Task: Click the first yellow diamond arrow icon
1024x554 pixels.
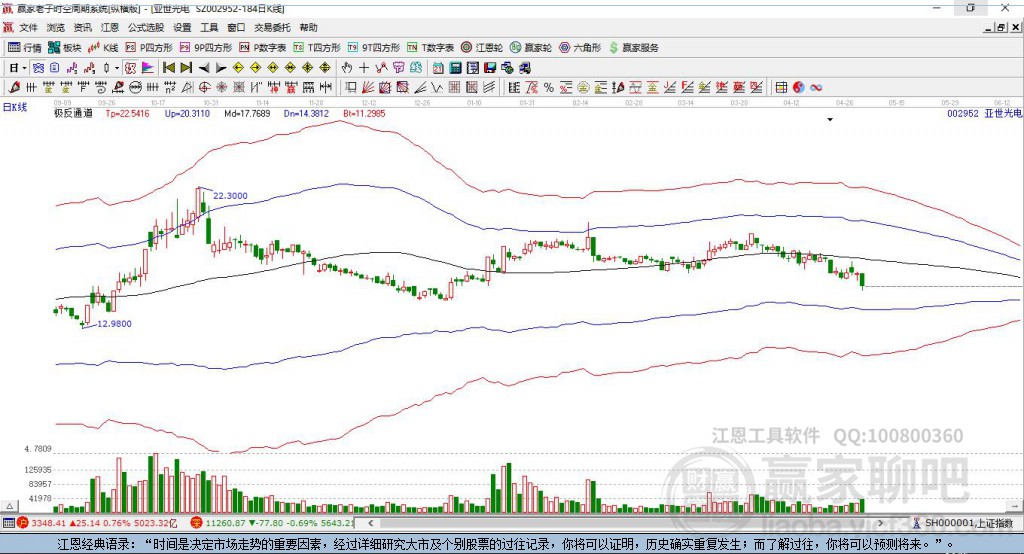Action: [238, 68]
